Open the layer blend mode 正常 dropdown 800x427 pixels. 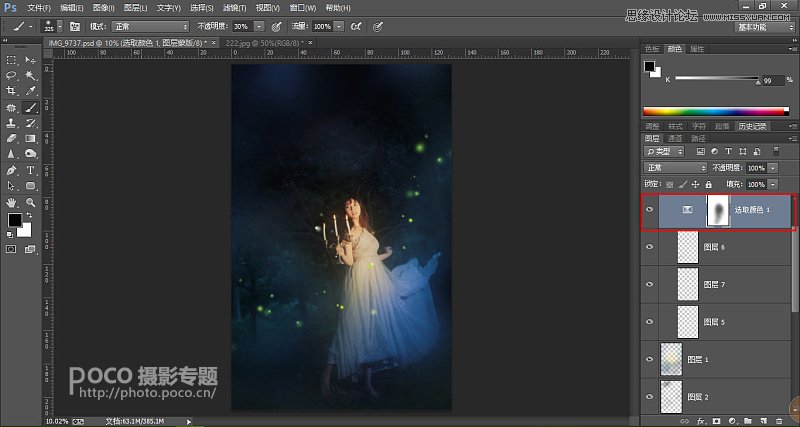click(x=676, y=167)
